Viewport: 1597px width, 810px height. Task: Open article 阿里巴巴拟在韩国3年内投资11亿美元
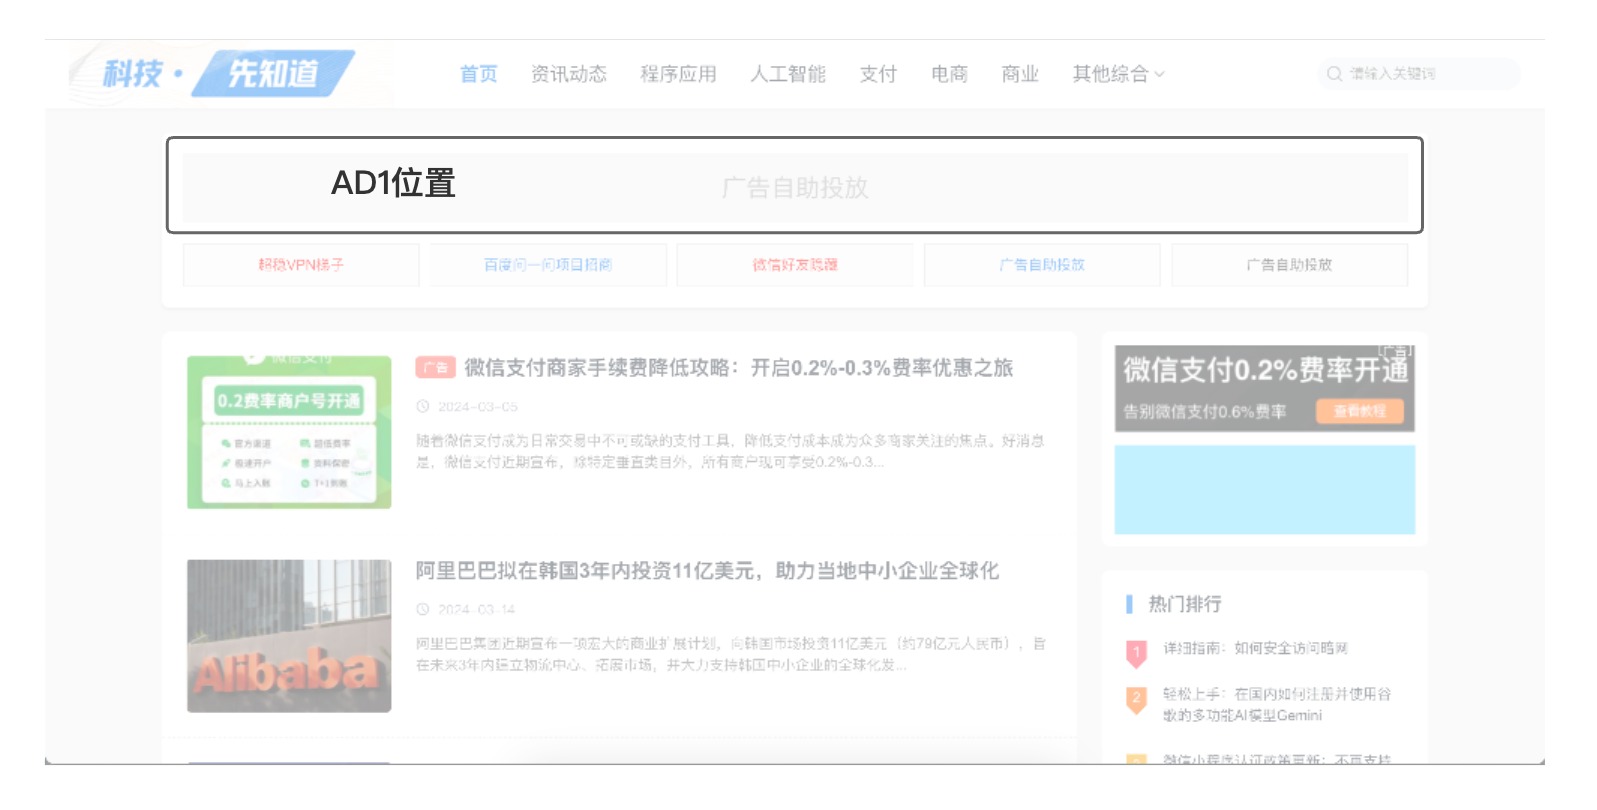[x=707, y=571]
